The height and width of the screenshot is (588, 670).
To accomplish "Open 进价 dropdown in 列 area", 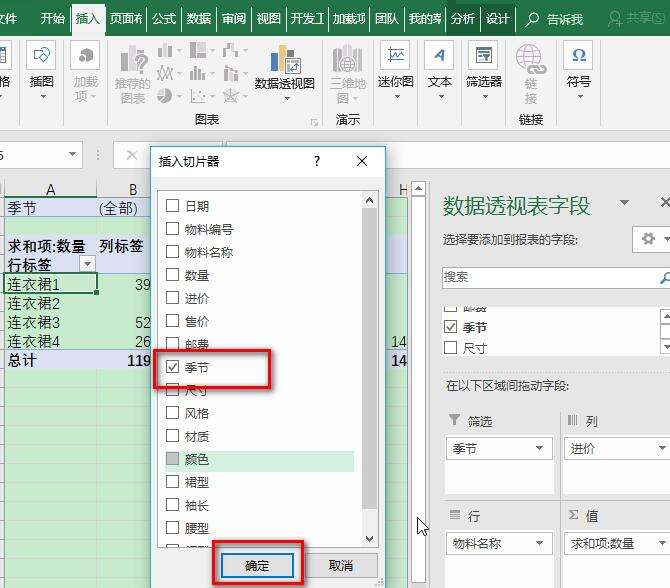I will 662,448.
